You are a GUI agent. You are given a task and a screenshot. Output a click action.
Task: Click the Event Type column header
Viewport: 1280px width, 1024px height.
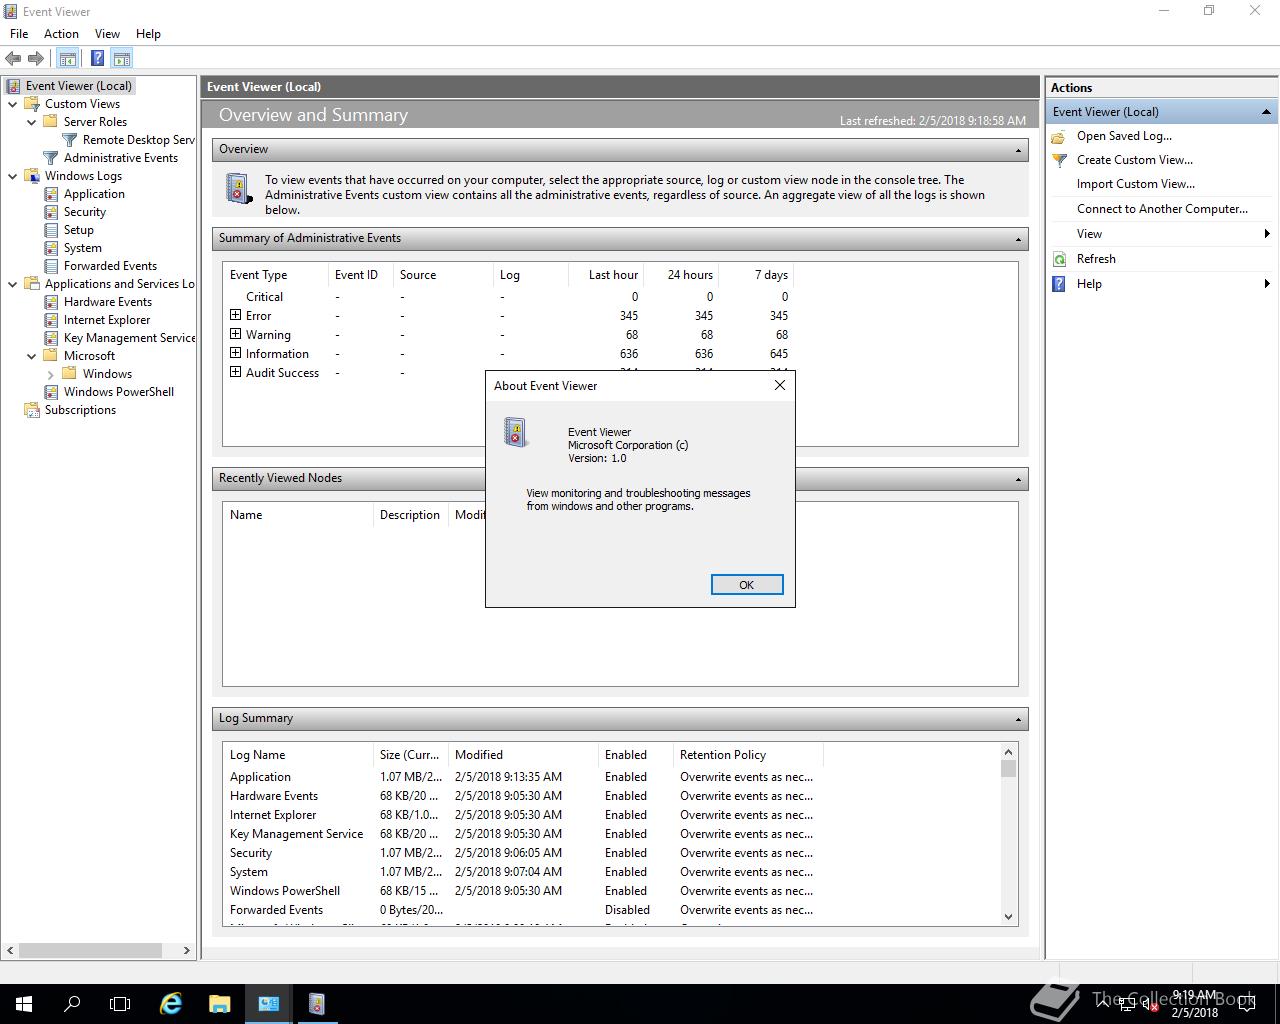(x=276, y=275)
